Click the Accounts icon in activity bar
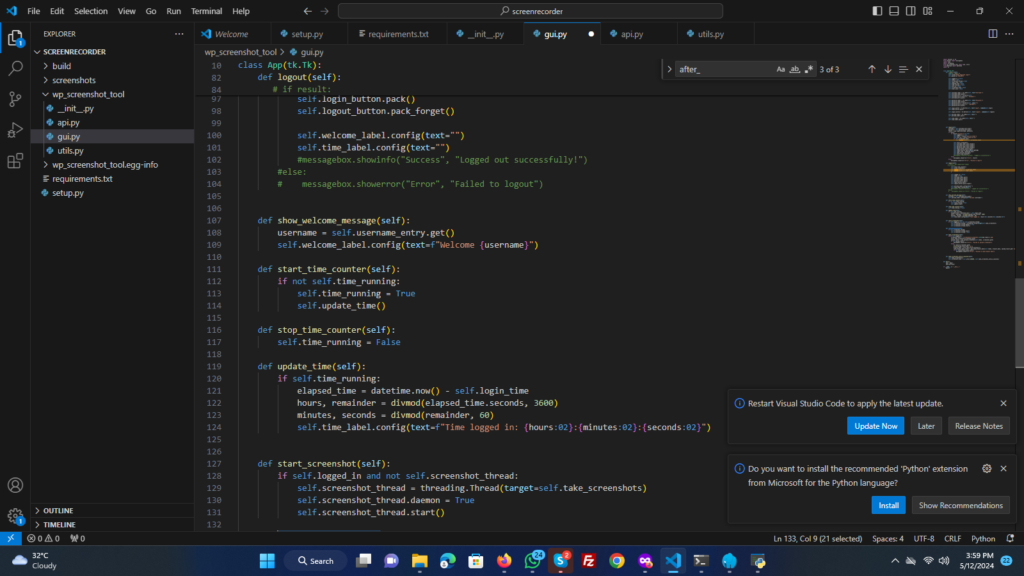1024x576 pixels. [15, 485]
